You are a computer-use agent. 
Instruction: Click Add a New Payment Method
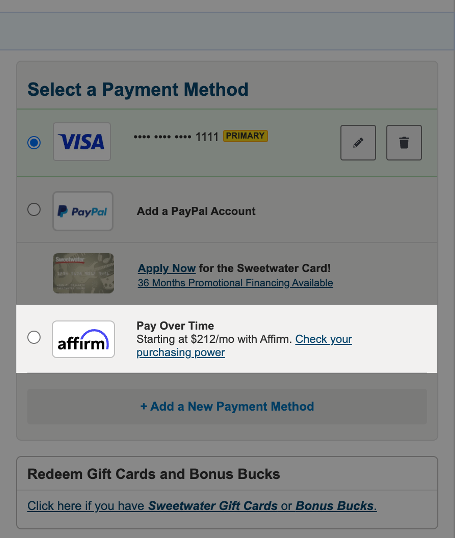click(x=227, y=406)
